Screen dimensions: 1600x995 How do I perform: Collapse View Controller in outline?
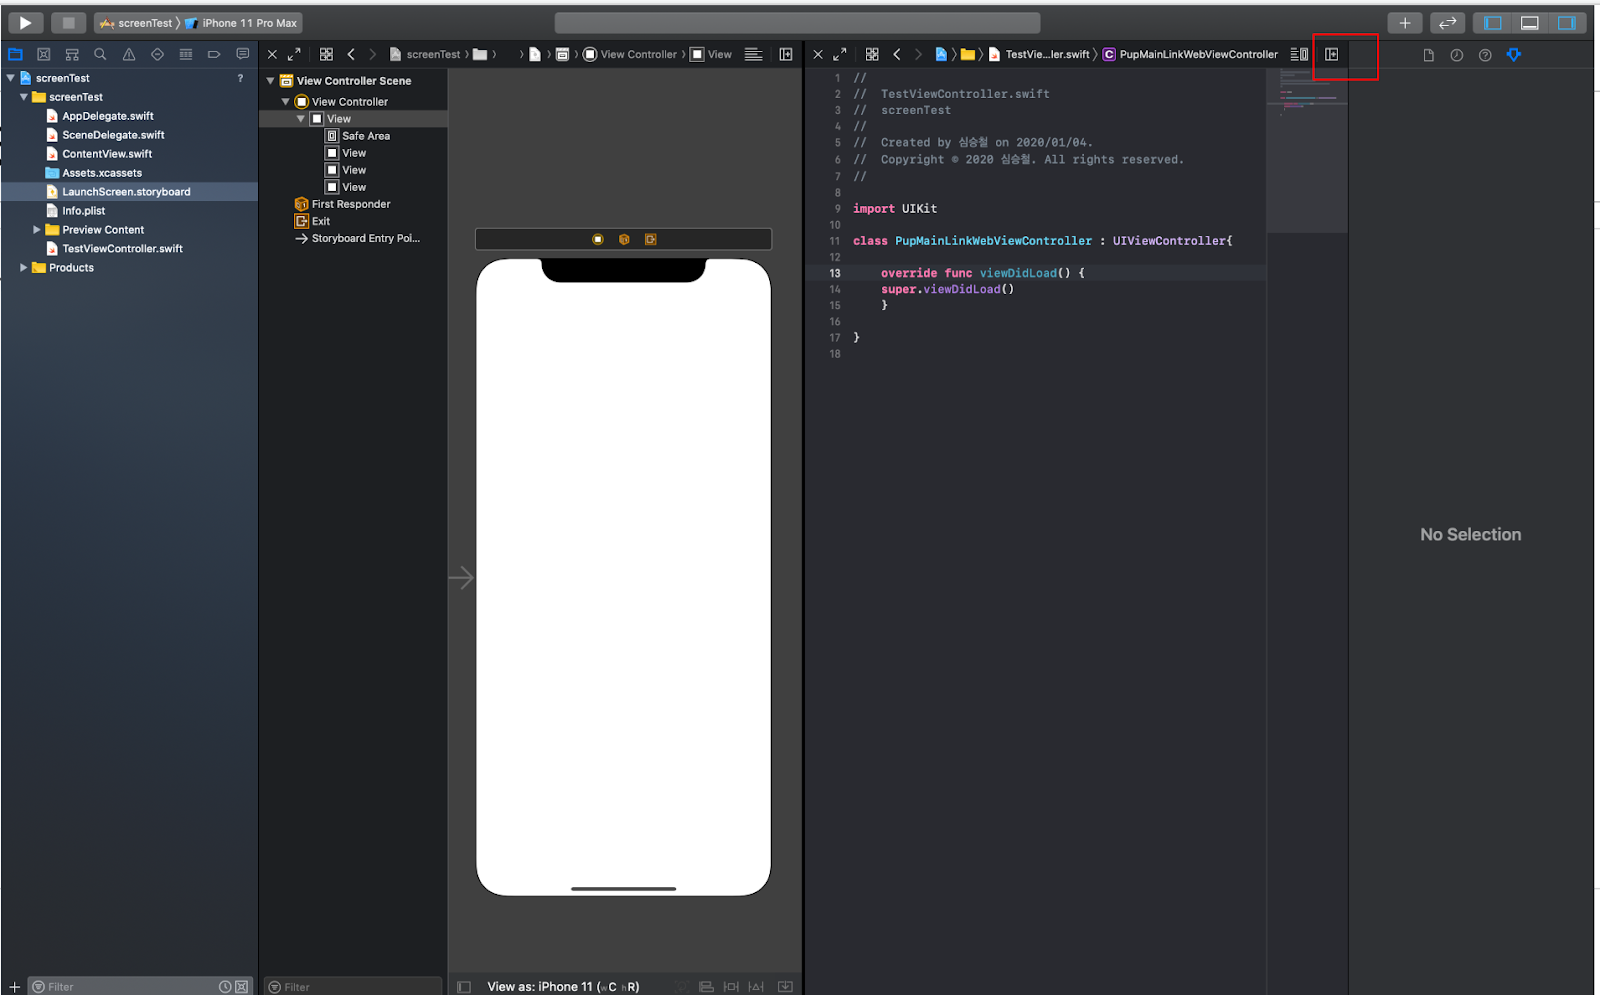(x=285, y=101)
